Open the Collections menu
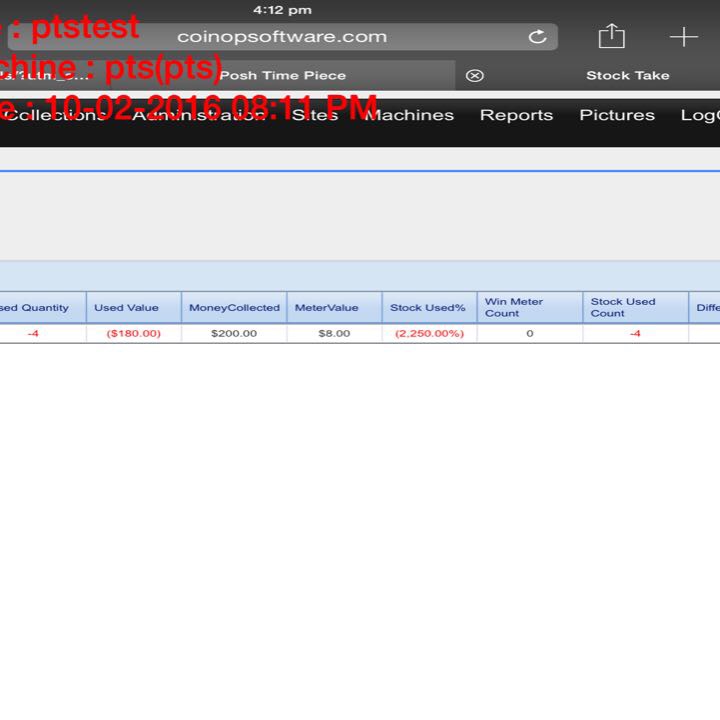The width and height of the screenshot is (720, 720). point(55,115)
